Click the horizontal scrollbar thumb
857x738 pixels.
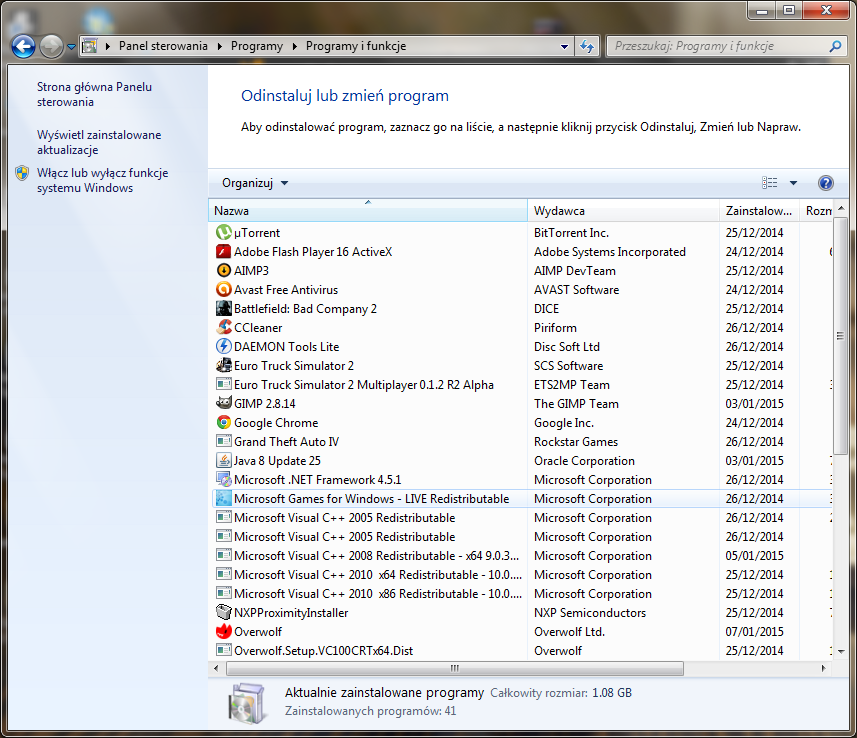coord(455,668)
